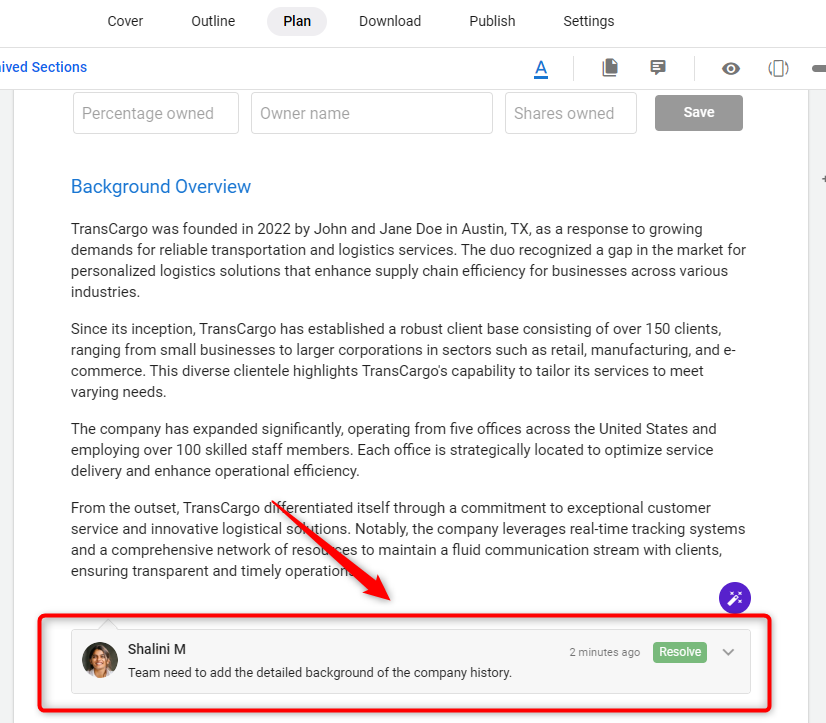Switch to the Cover tab
The height and width of the screenshot is (723, 826).
click(x=125, y=21)
